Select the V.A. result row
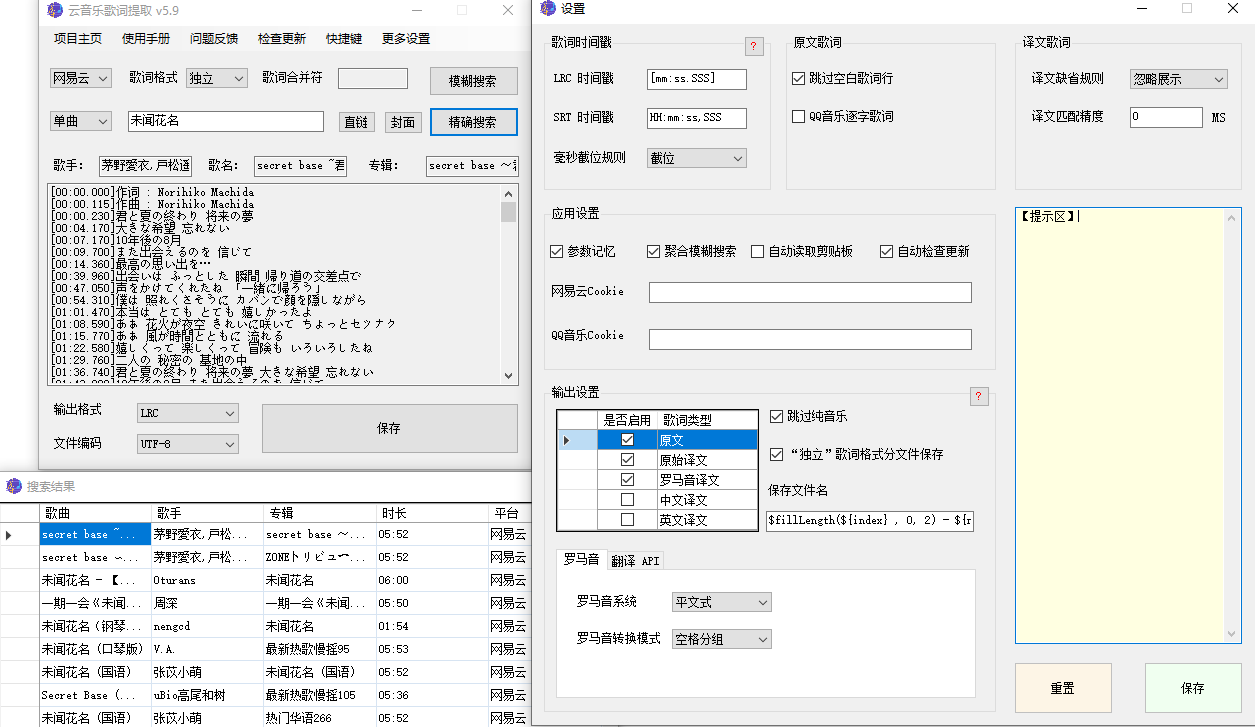This screenshot has width=1255, height=727. [x=265, y=649]
